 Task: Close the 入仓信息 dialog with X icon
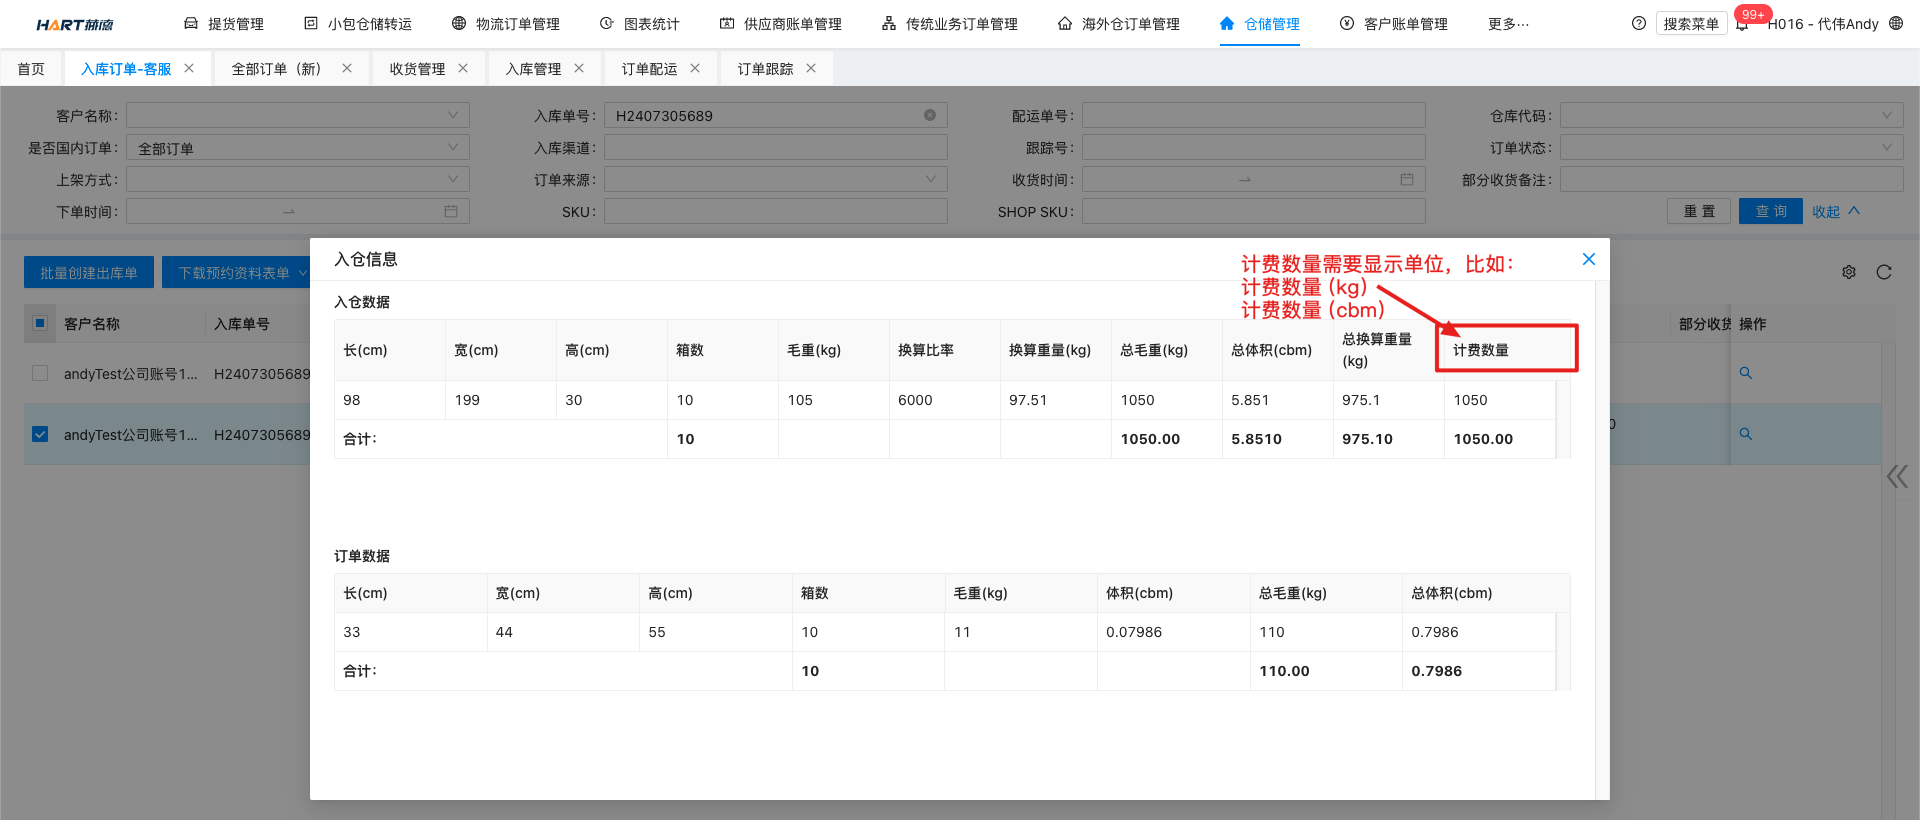pyautogui.click(x=1588, y=259)
